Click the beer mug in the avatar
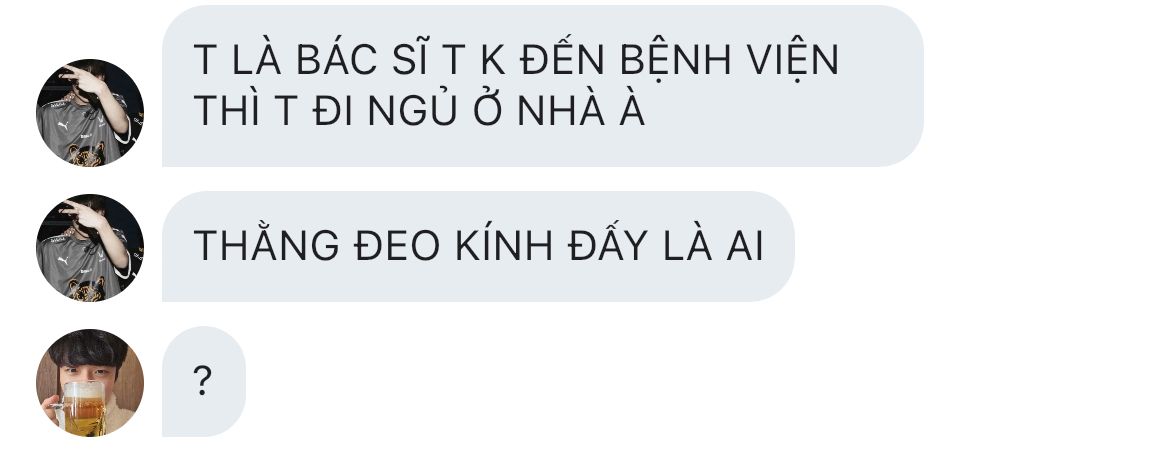This screenshot has height=475, width=1170. 82,407
